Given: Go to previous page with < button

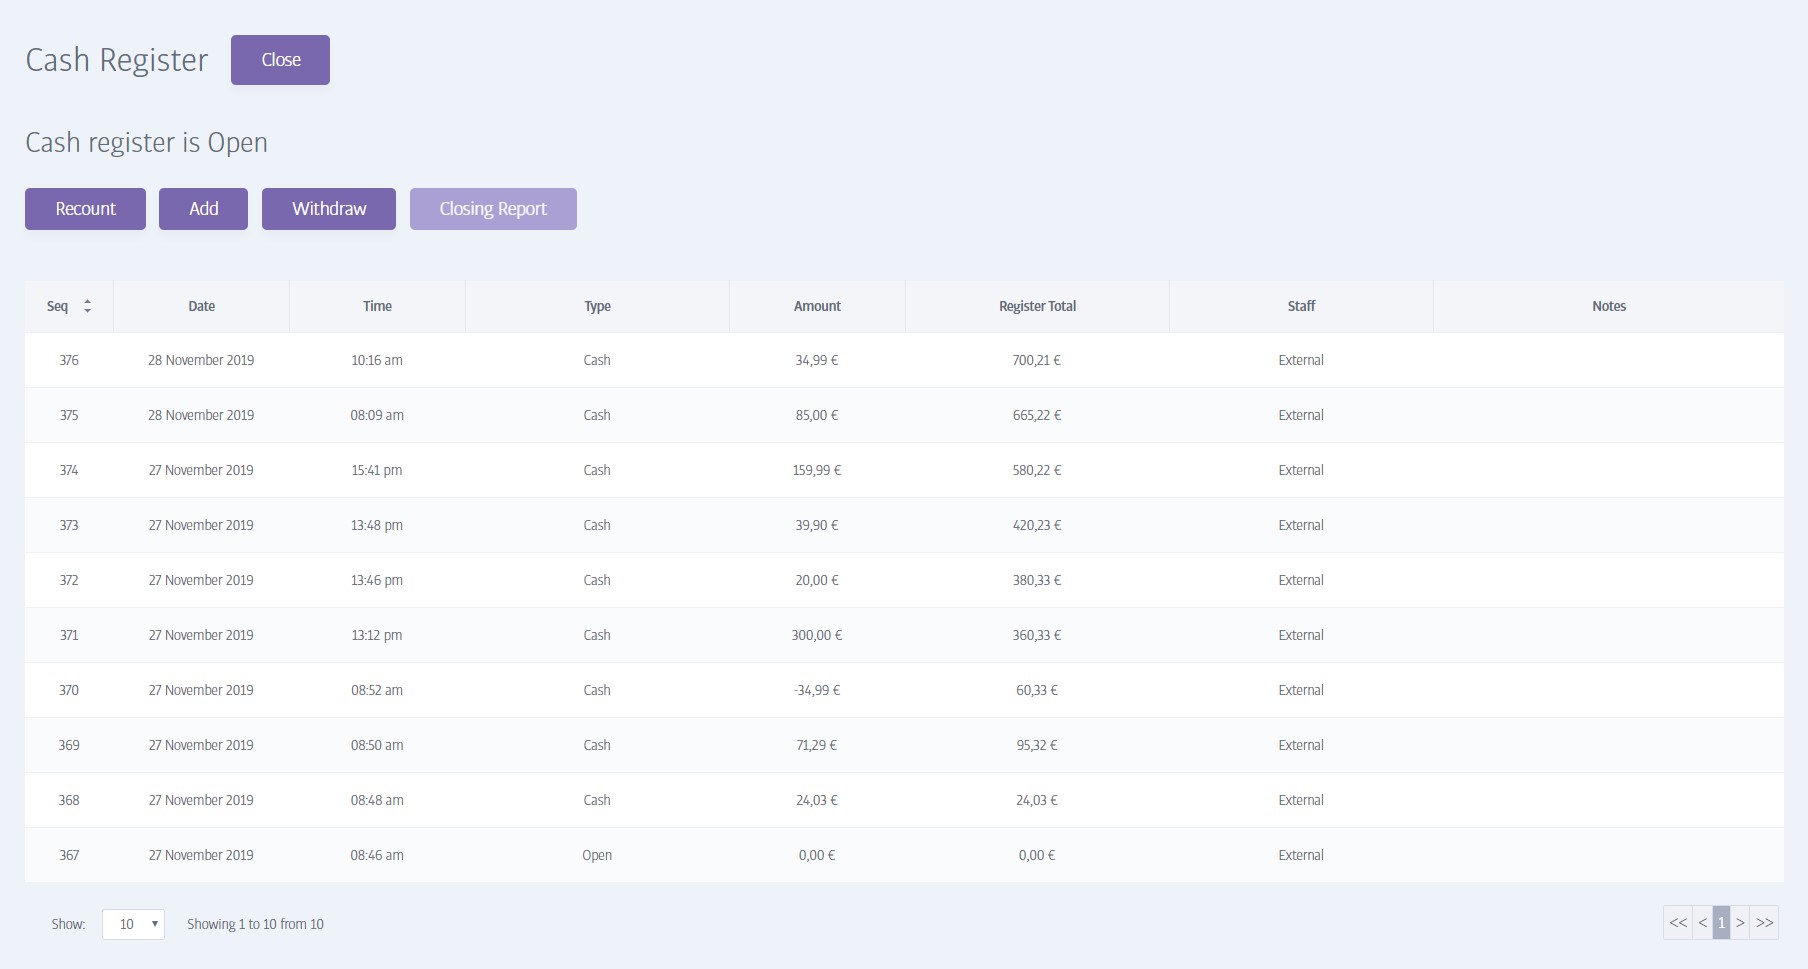Looking at the screenshot, I should 1702,923.
